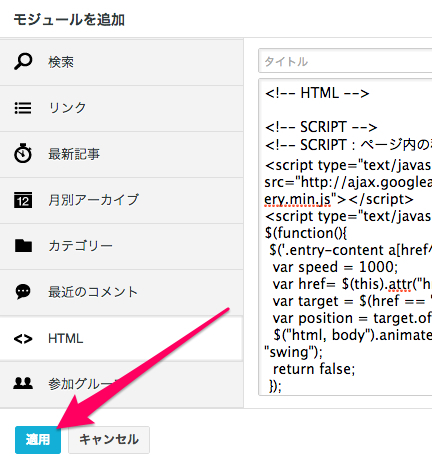Select the リンク module
The width and height of the screenshot is (432, 463).
pos(121,109)
